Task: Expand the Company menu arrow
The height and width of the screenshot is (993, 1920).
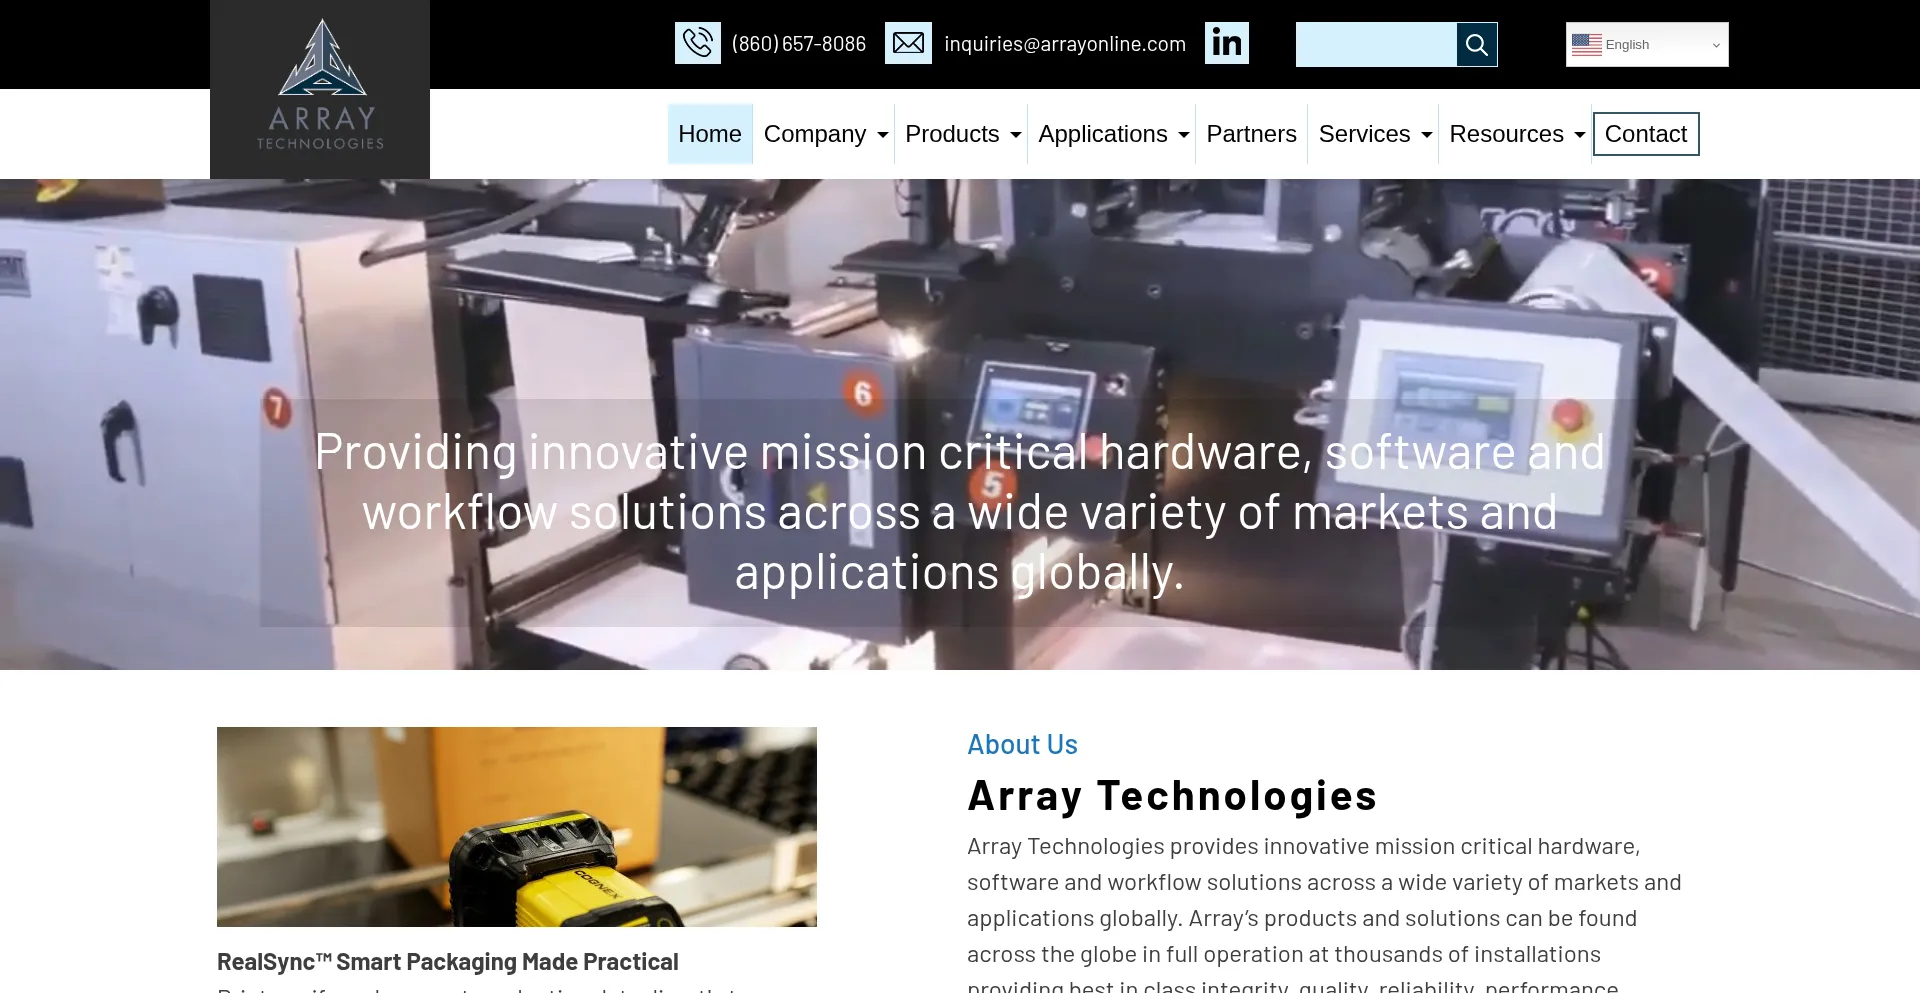Action: click(882, 135)
